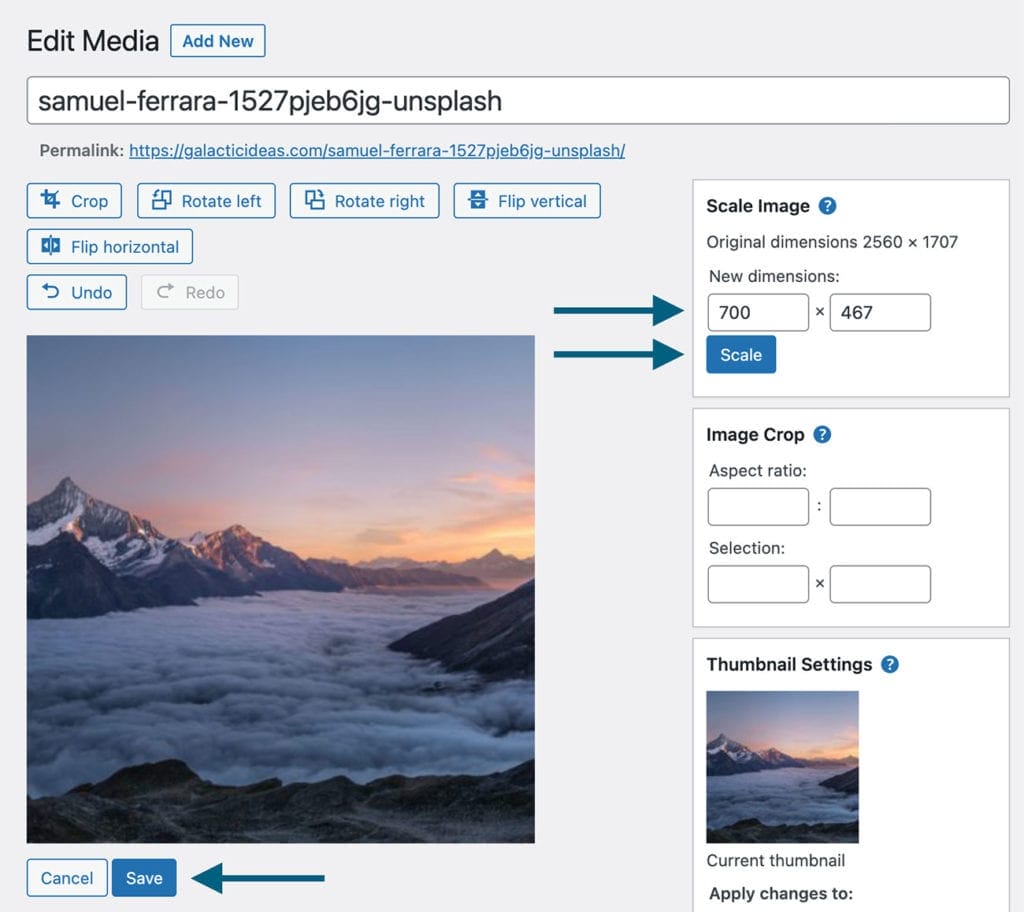Viewport: 1024px width, 912px height.
Task: Flip the image vertically
Action: [x=526, y=200]
